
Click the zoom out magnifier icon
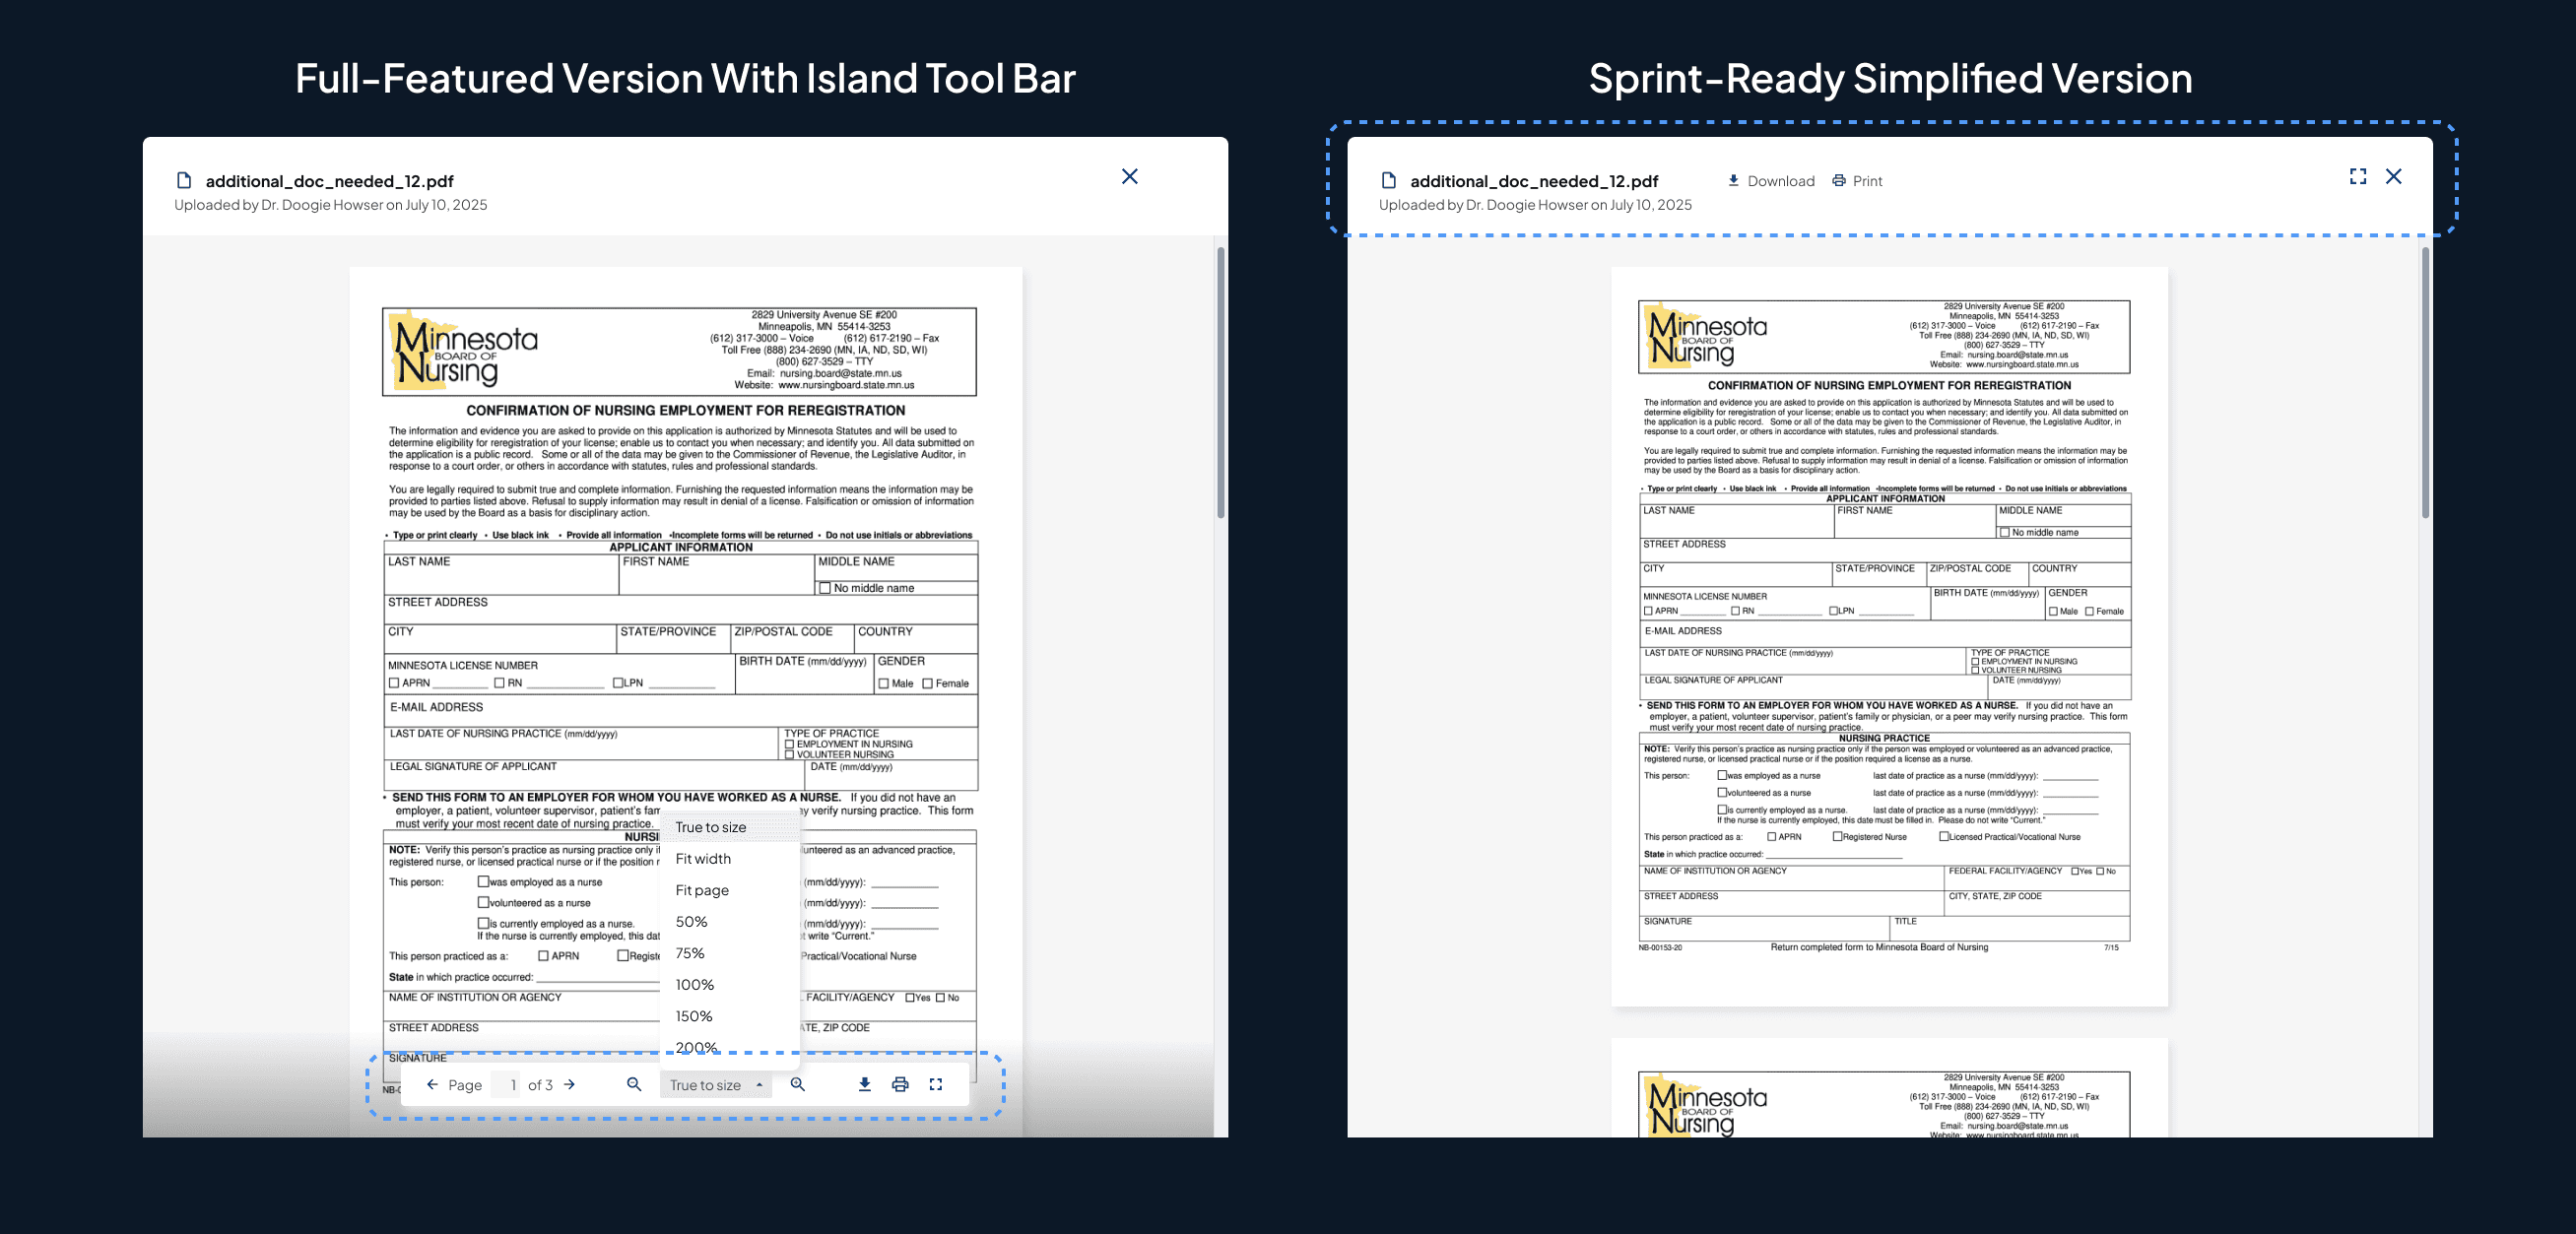pyautogui.click(x=634, y=1084)
